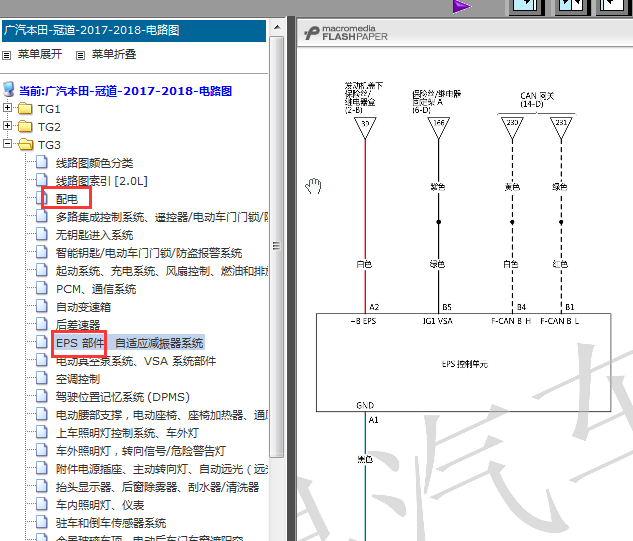Click the 菜单展开 list icon
The width and height of the screenshot is (633, 541).
click(x=6, y=55)
